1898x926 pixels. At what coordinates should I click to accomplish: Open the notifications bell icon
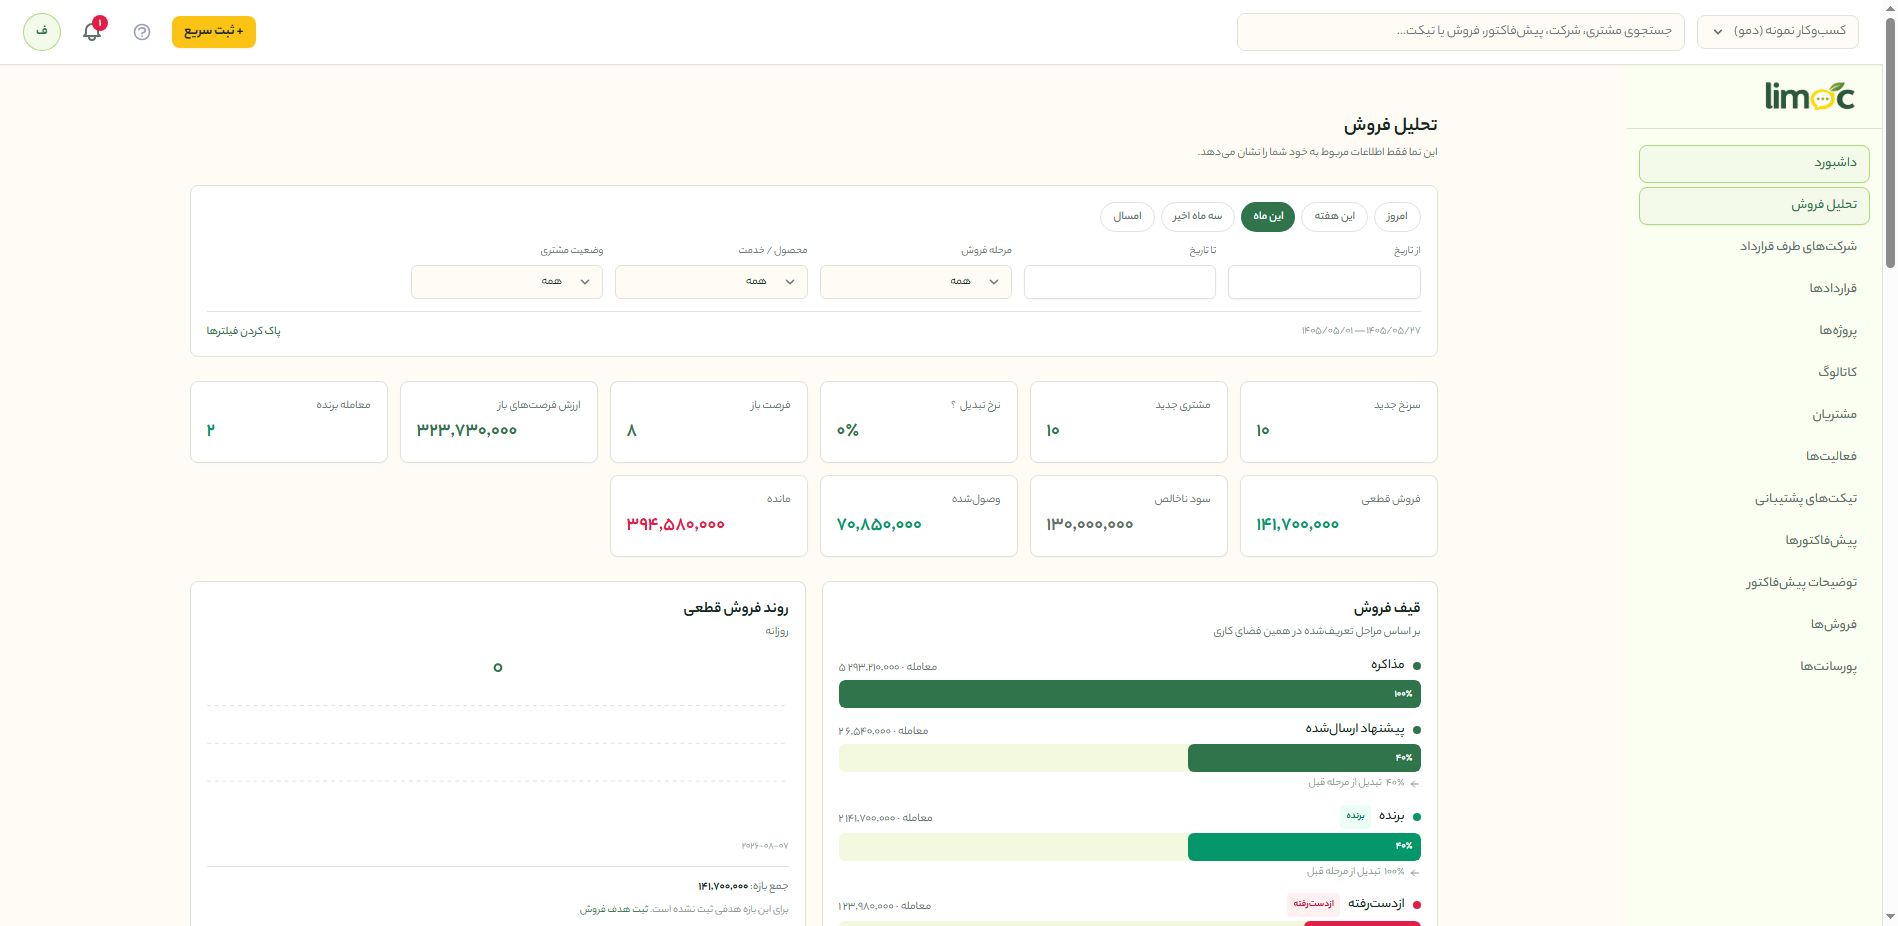tap(92, 32)
